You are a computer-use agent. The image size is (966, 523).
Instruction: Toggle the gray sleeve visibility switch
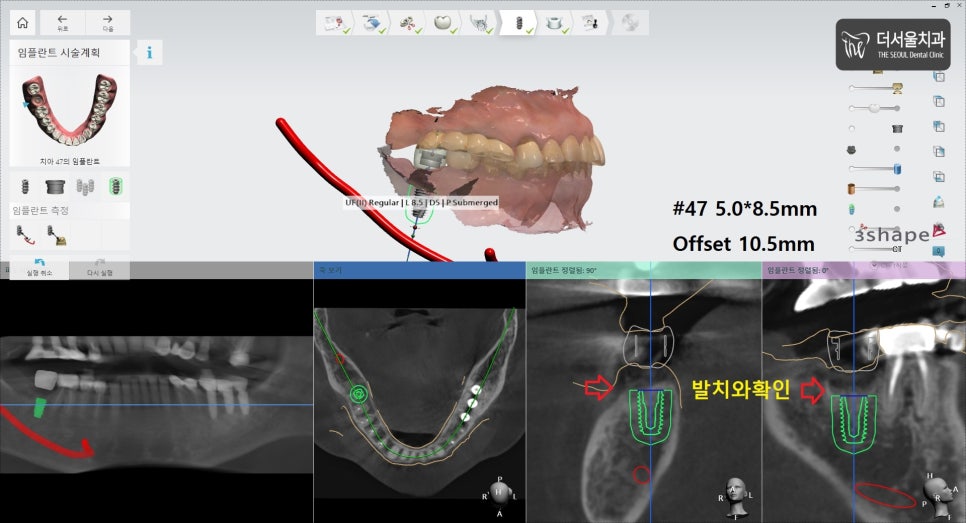[x=875, y=128]
